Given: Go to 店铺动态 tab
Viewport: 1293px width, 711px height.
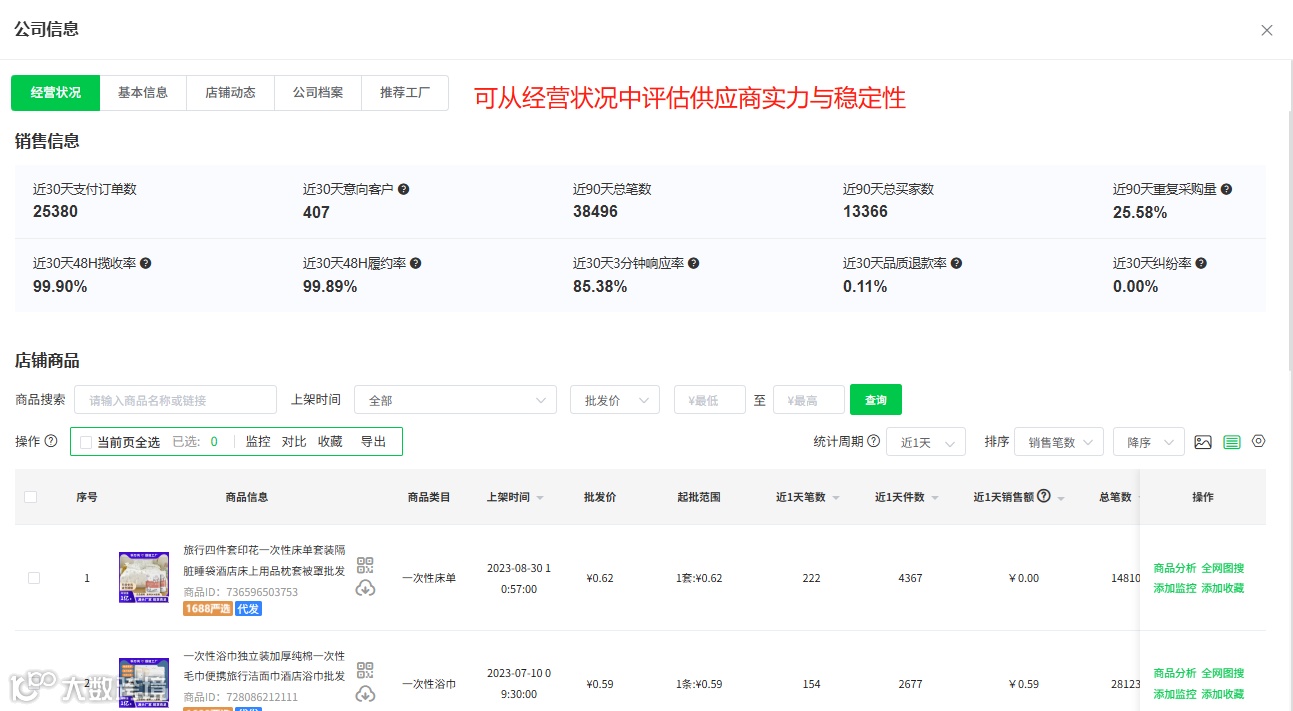Looking at the screenshot, I should tap(230, 92).
